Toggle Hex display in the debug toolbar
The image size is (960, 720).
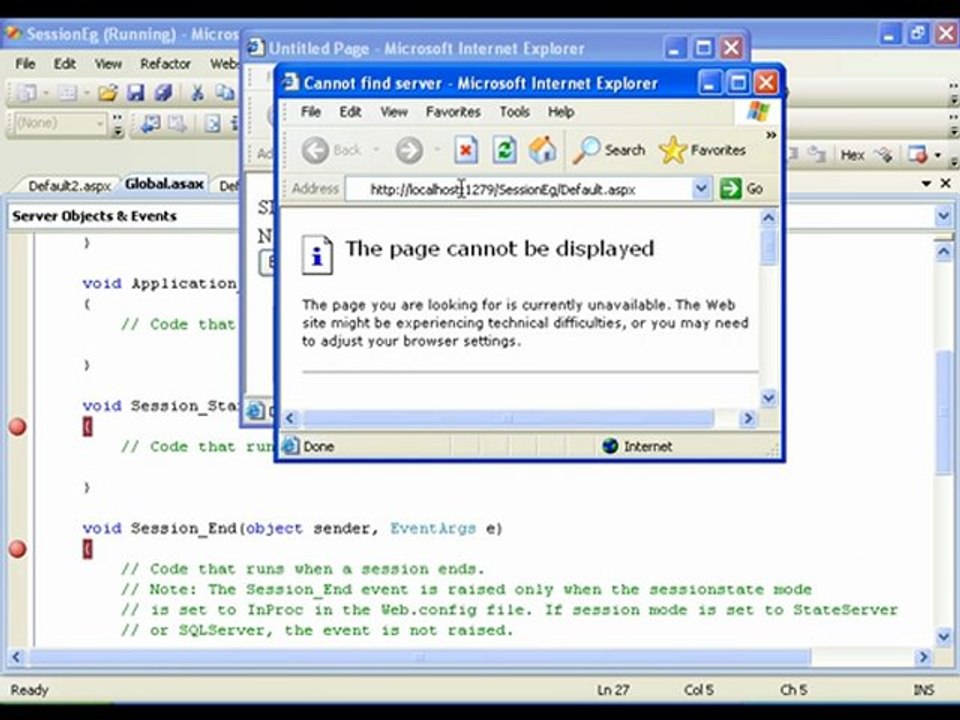click(852, 156)
